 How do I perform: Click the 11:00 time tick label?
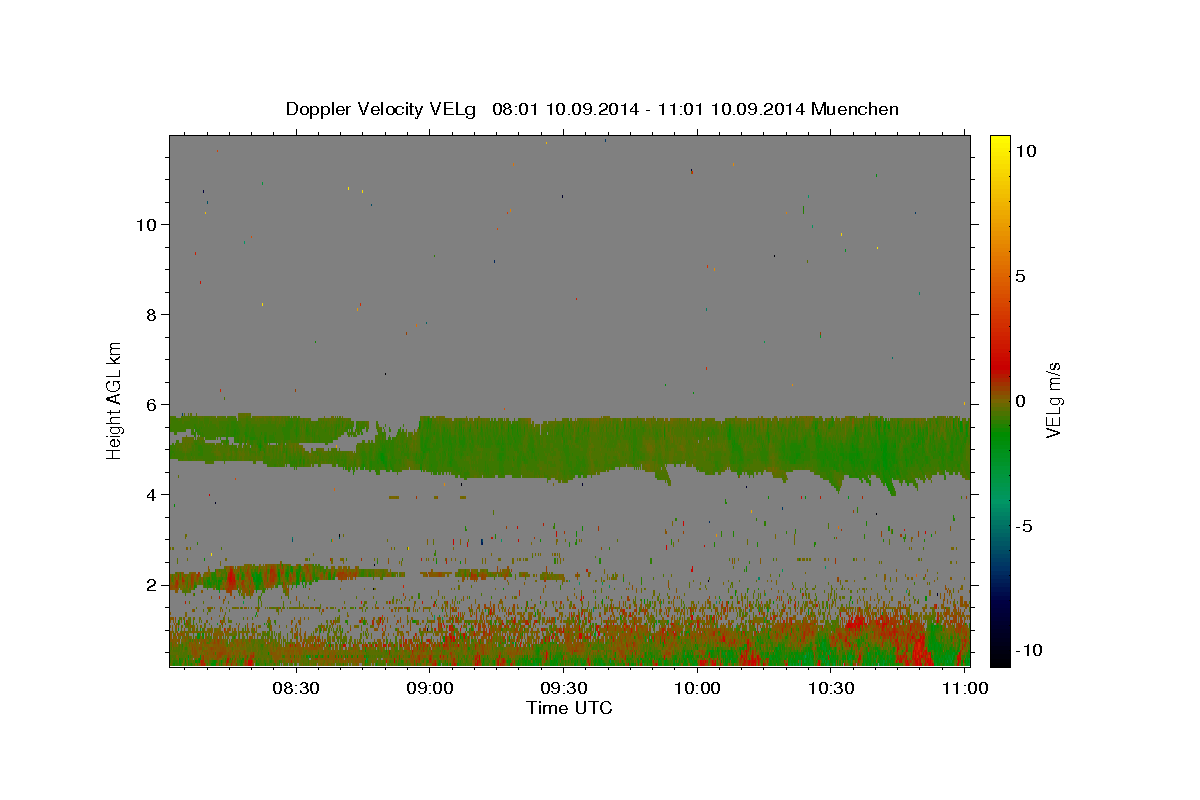(964, 688)
